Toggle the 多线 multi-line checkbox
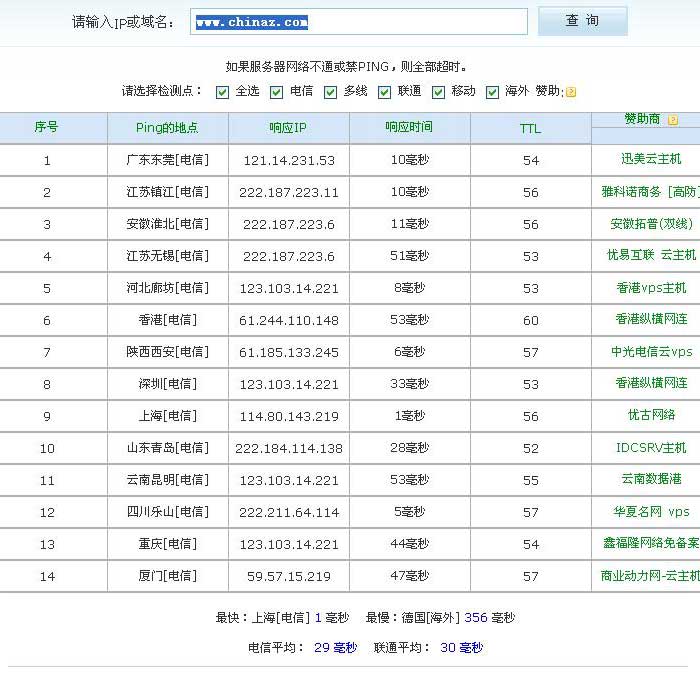 [x=330, y=92]
